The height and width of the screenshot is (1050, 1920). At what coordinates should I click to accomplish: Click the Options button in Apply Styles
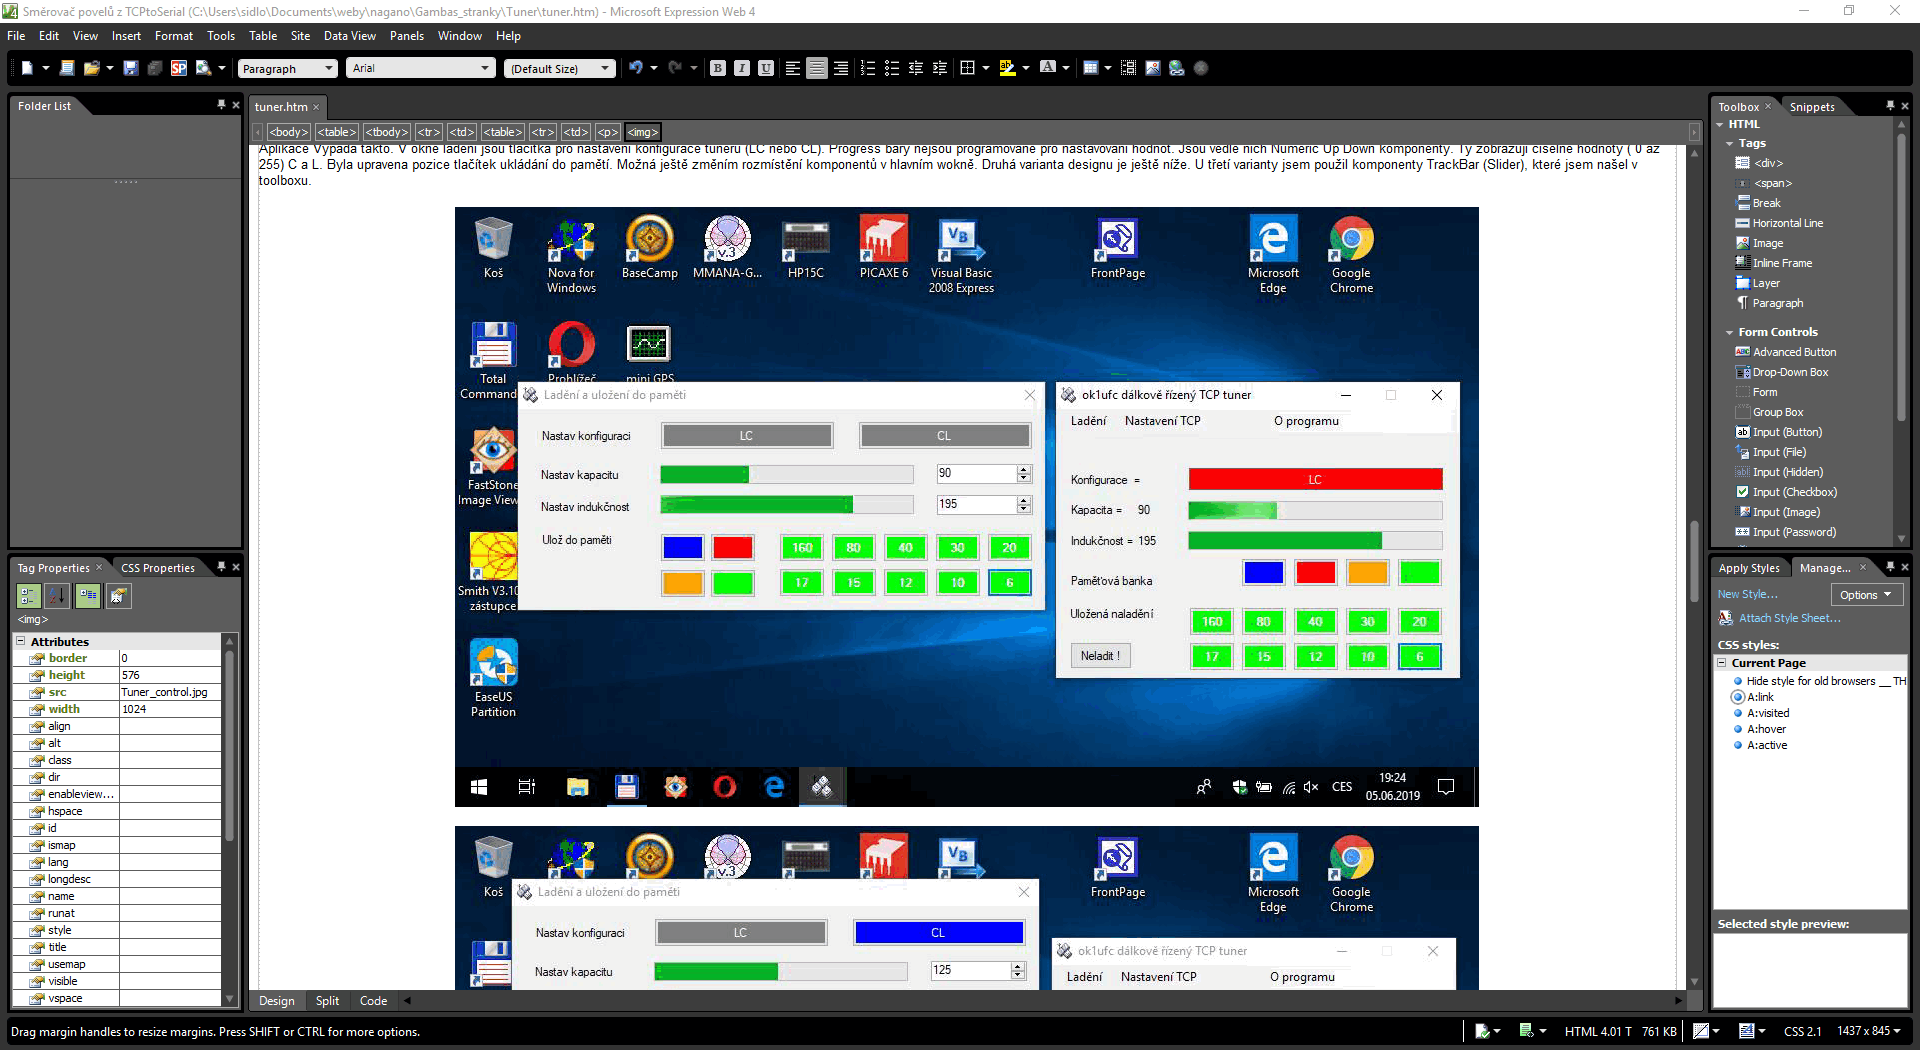pyautogui.click(x=1864, y=595)
